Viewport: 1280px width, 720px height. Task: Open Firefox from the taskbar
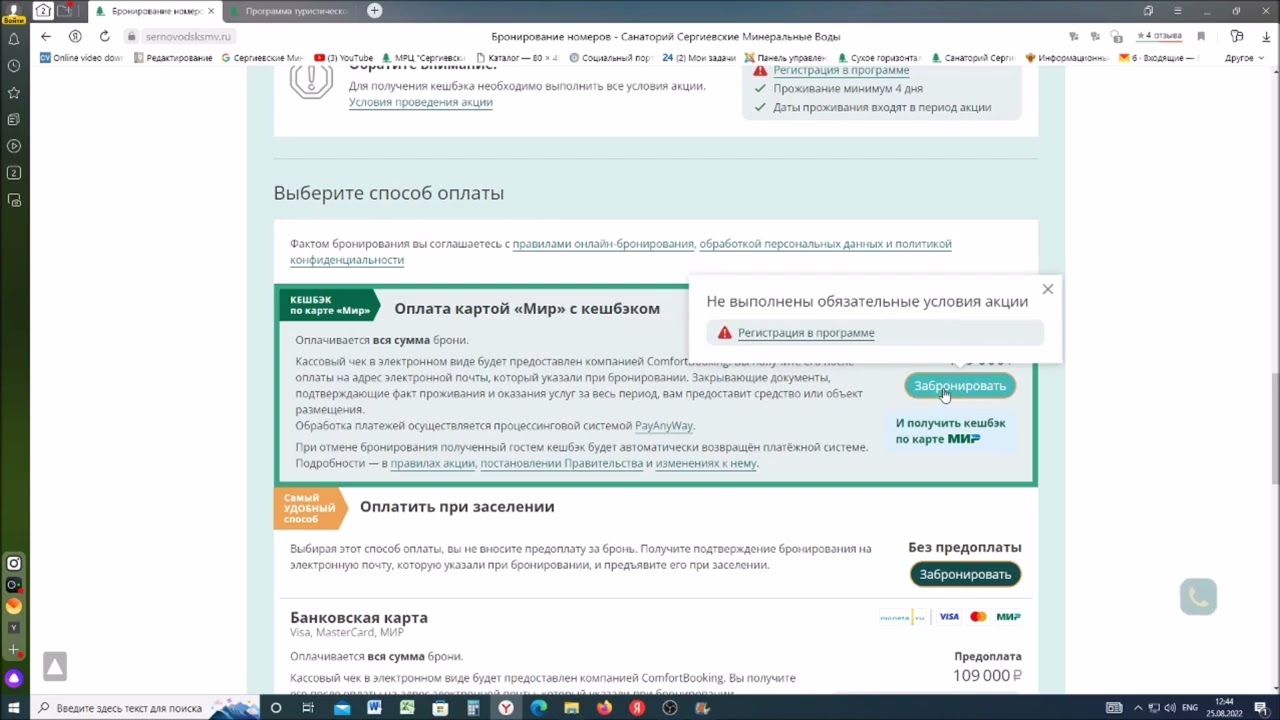604,708
